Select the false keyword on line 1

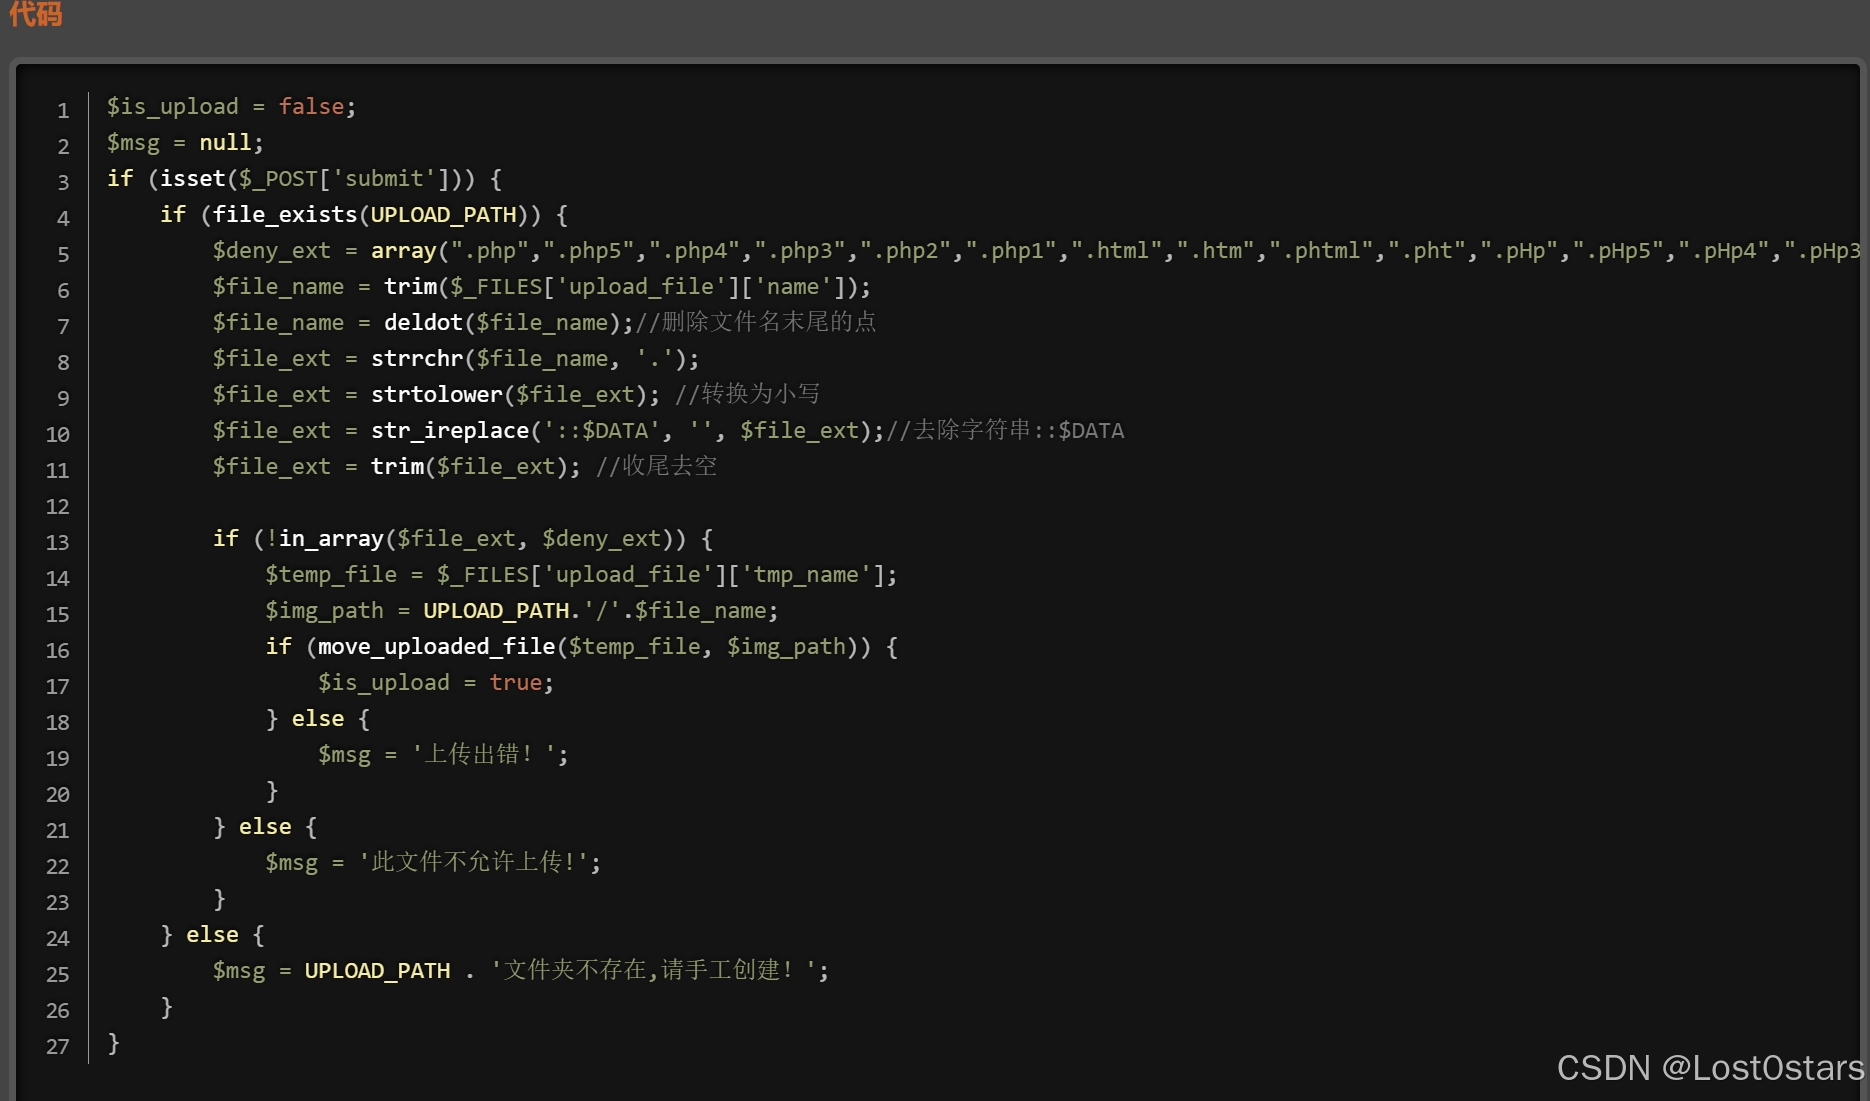coord(311,106)
